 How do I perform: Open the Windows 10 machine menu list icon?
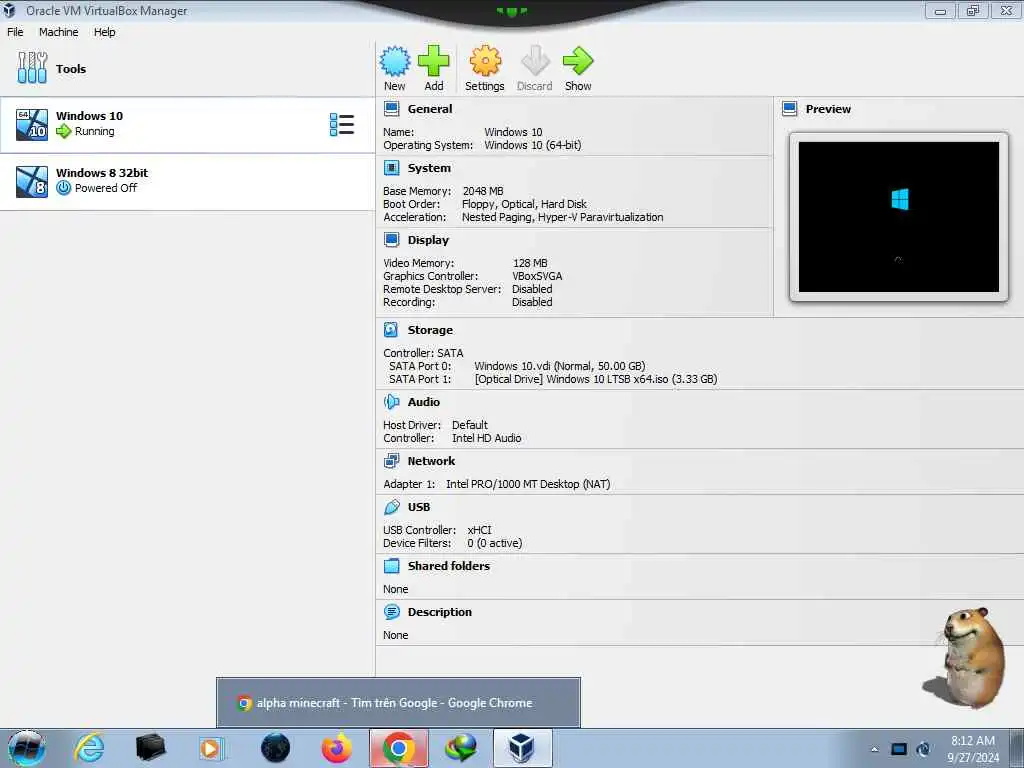[342, 125]
